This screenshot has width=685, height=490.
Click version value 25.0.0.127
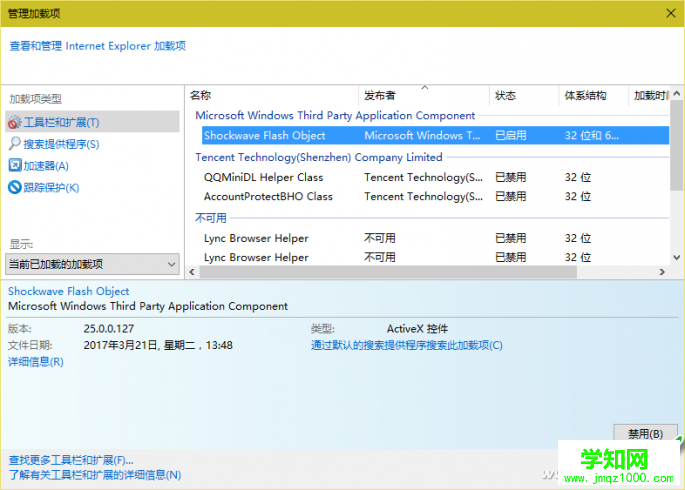tap(109, 329)
